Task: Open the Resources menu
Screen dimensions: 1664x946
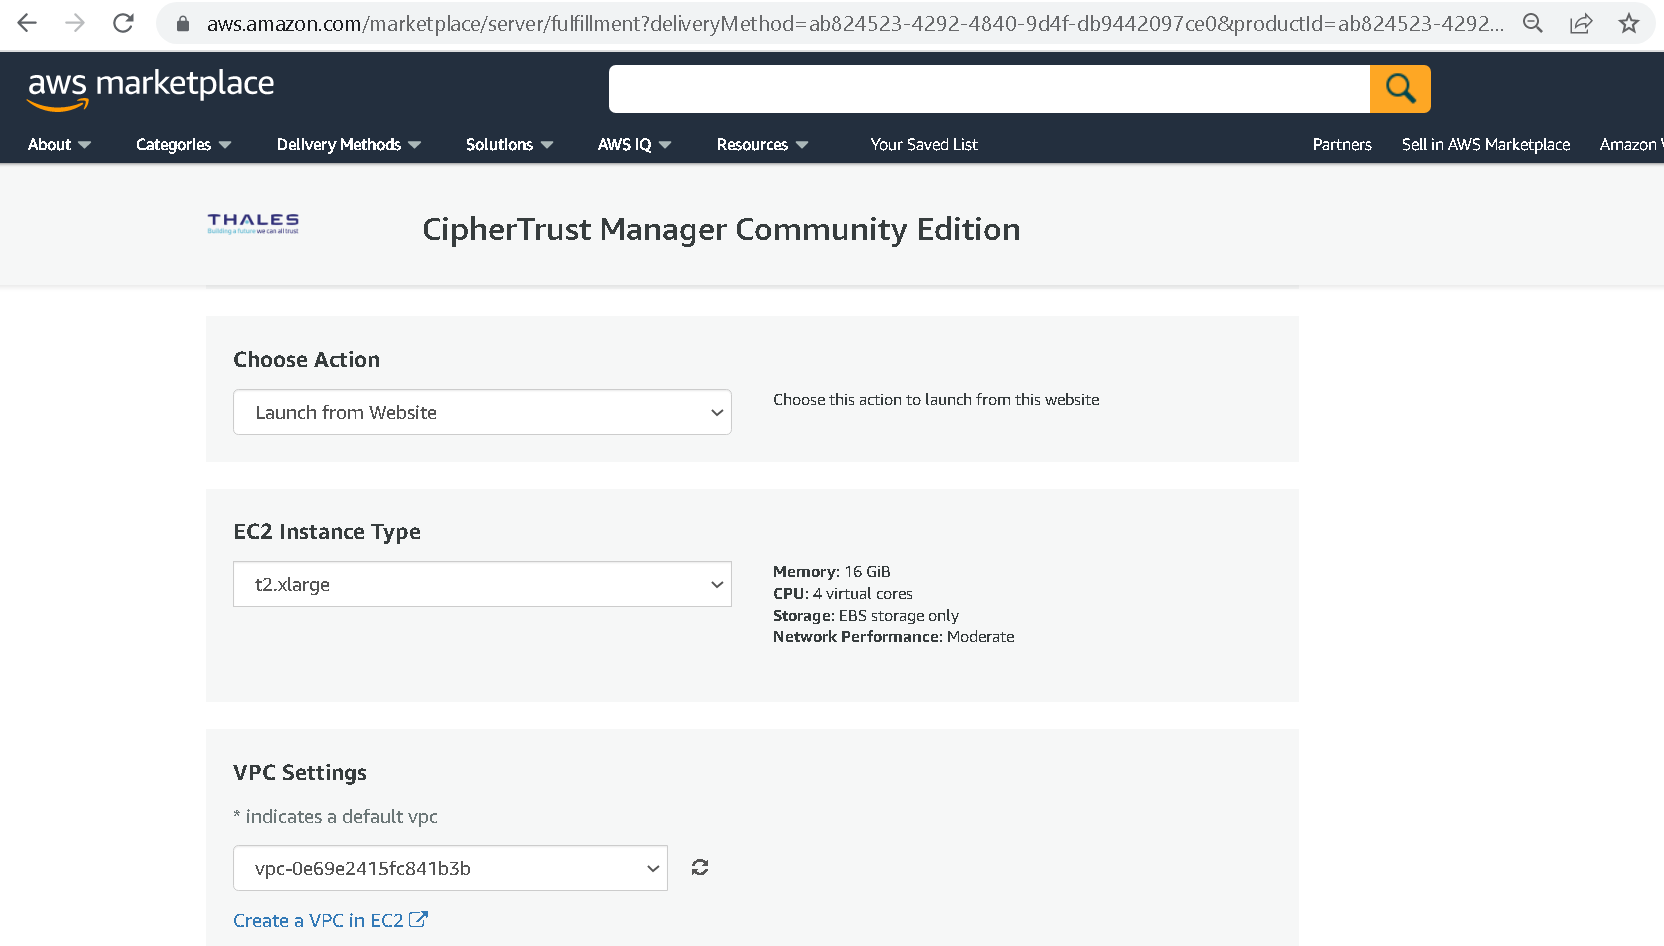Action: pyautogui.click(x=763, y=145)
